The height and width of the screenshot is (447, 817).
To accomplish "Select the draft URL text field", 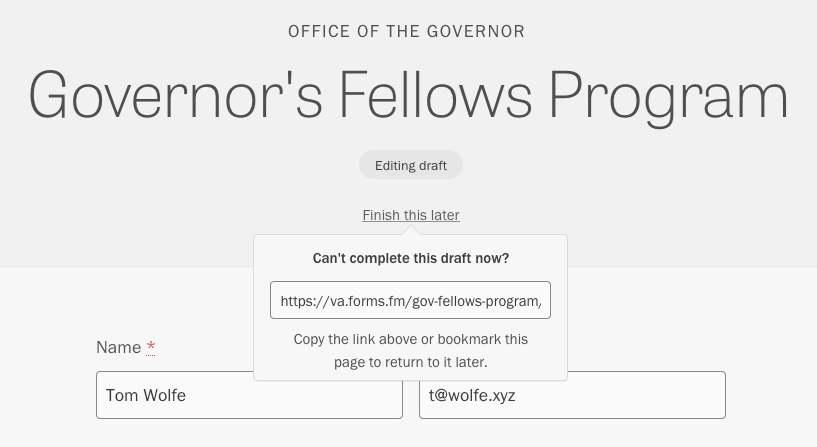I will pyautogui.click(x=410, y=300).
